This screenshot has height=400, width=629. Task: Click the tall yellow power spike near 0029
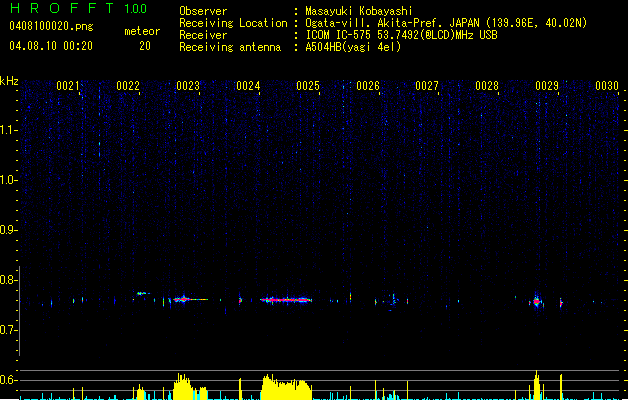pyautogui.click(x=537, y=385)
